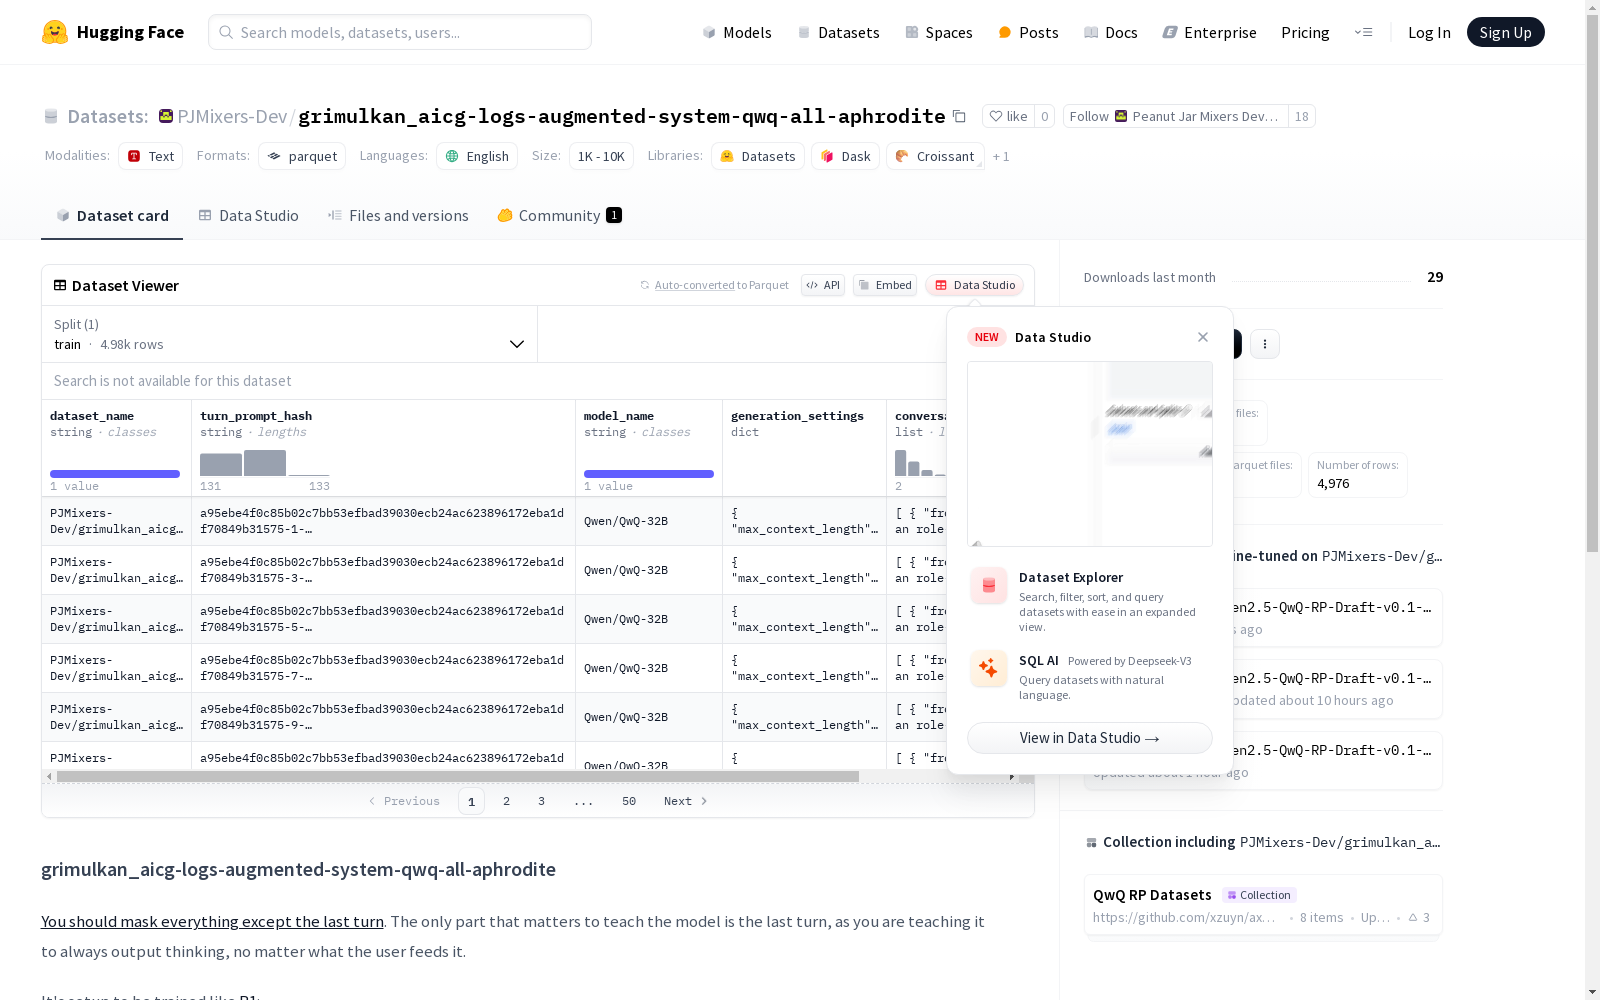Go to the Next page
The width and height of the screenshot is (1600, 1000).
click(686, 801)
